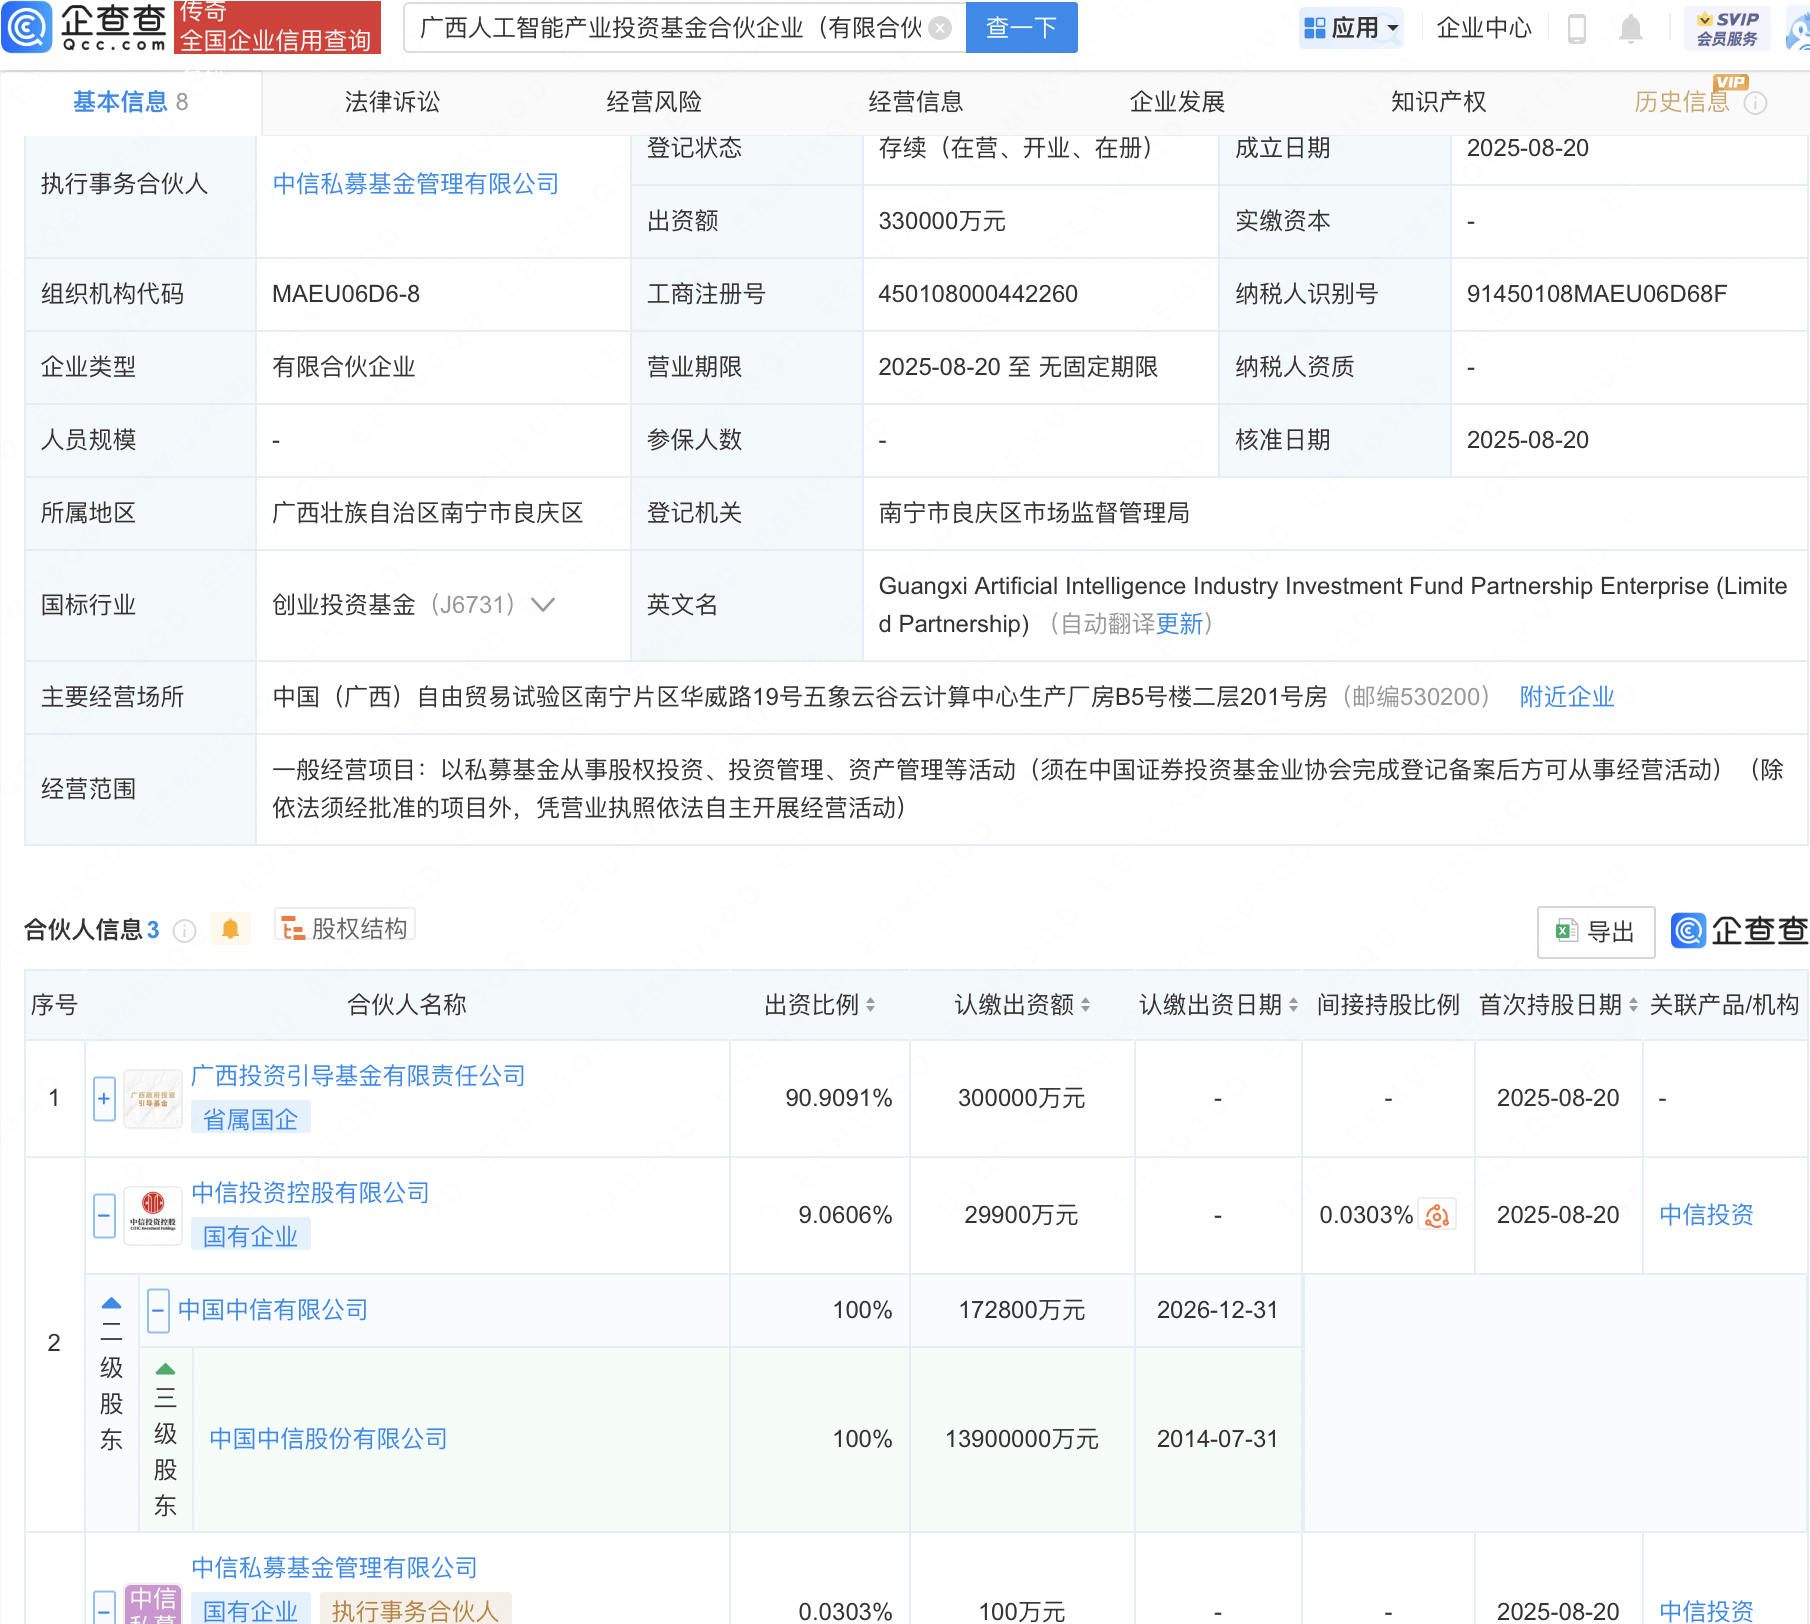Open 广西投资引导基金有限责任公司 link
1810x1624 pixels.
358,1076
